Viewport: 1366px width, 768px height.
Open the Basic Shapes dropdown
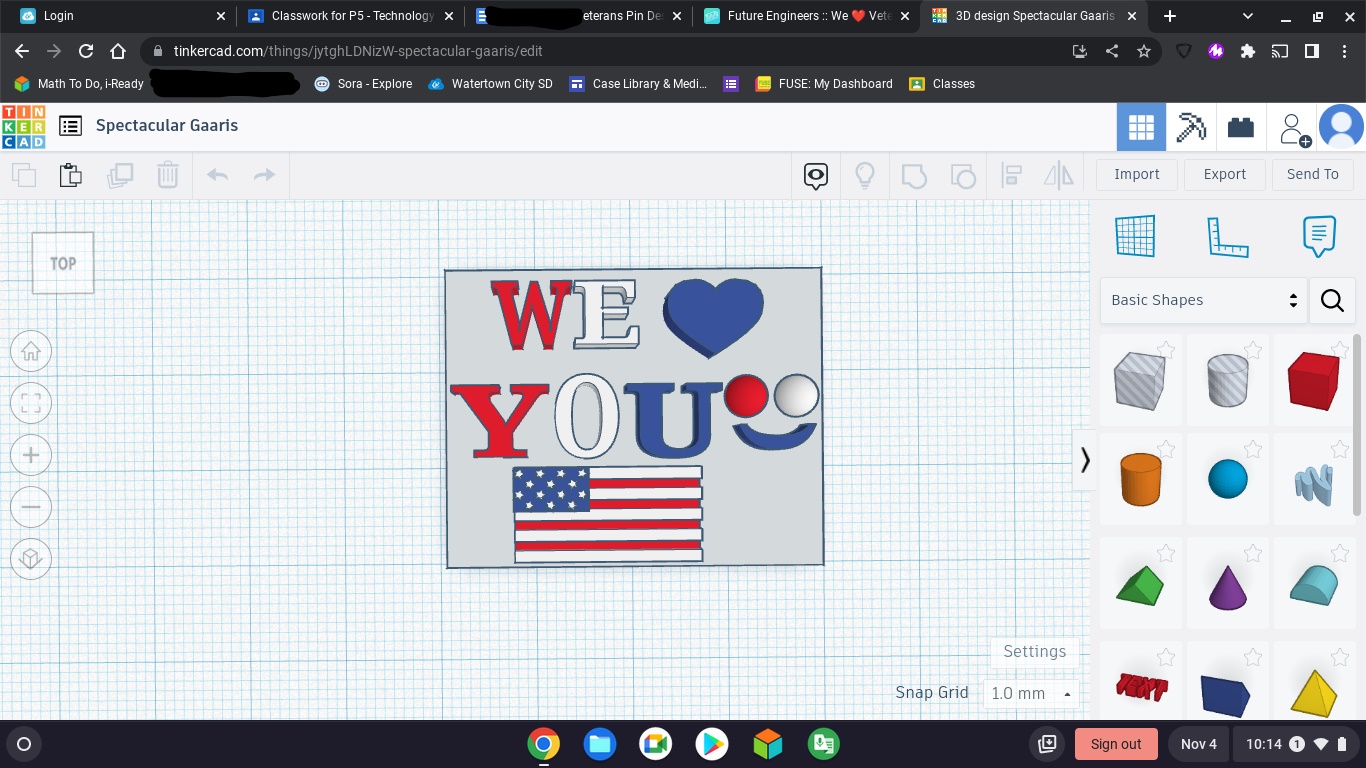coord(1203,300)
